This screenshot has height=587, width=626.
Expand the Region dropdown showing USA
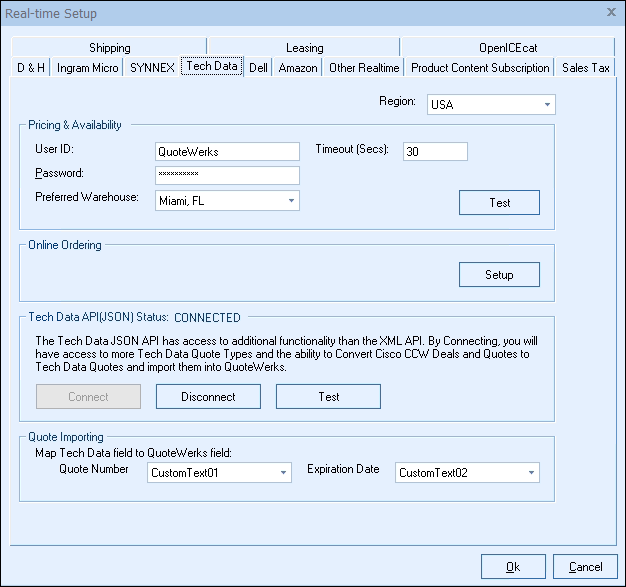[x=491, y=105]
